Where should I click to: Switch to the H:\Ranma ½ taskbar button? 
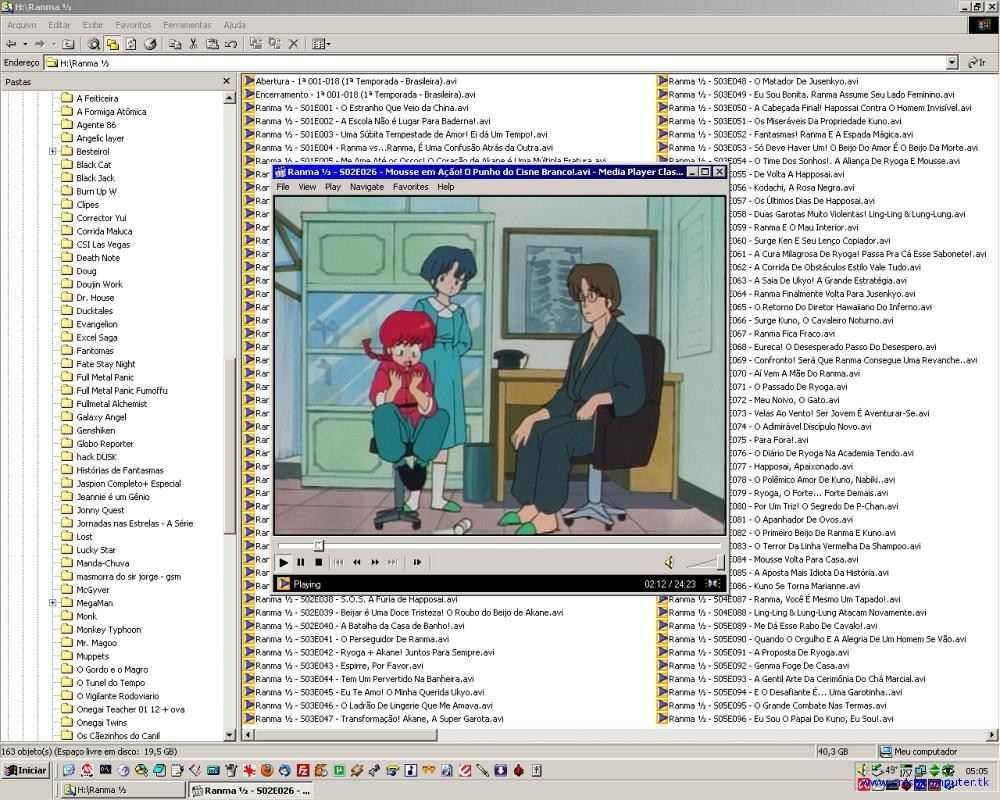click(x=123, y=790)
